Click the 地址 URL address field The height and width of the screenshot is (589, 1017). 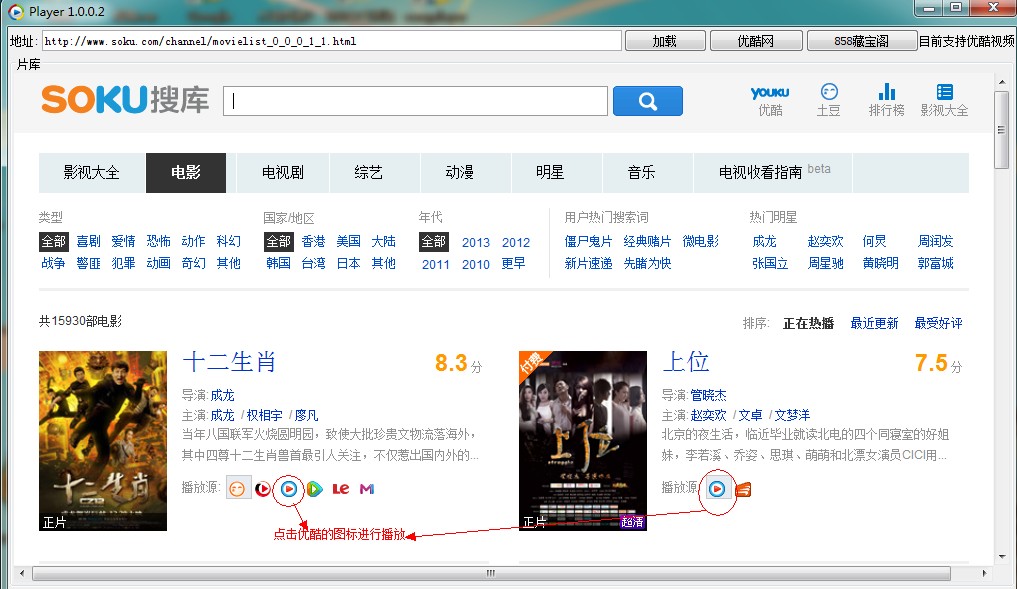[331, 41]
